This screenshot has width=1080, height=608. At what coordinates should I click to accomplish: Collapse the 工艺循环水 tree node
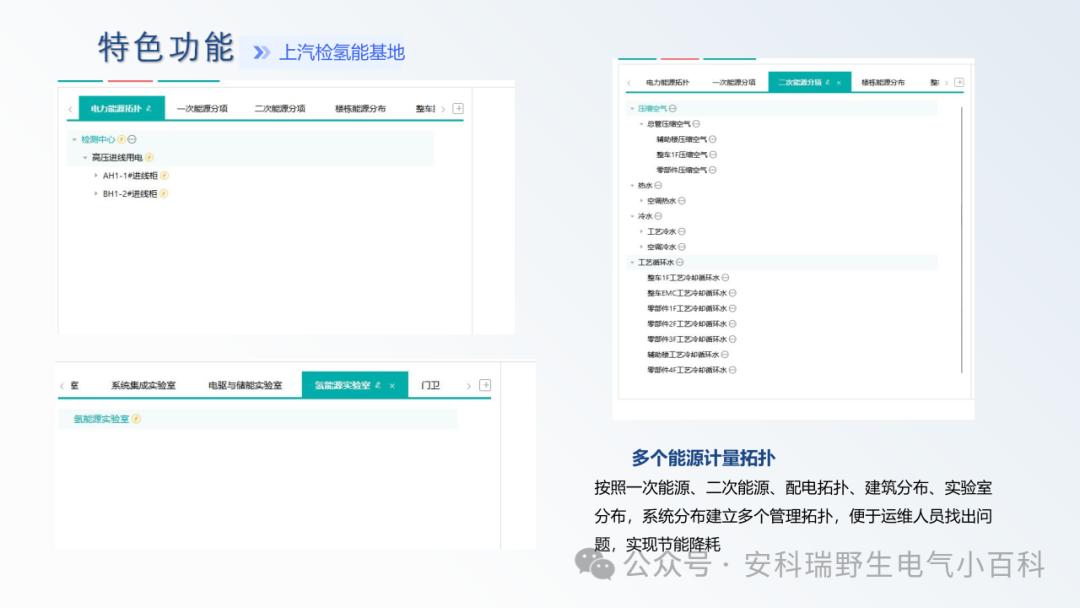click(x=632, y=262)
